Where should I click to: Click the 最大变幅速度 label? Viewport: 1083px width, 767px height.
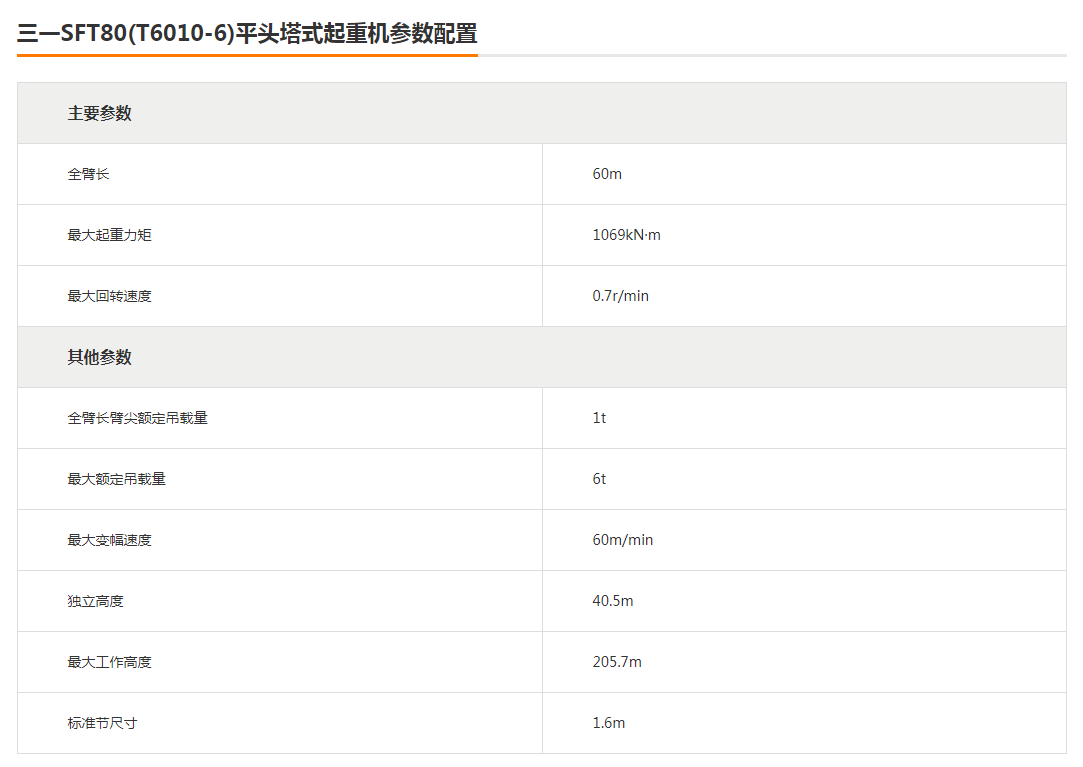click(x=109, y=540)
